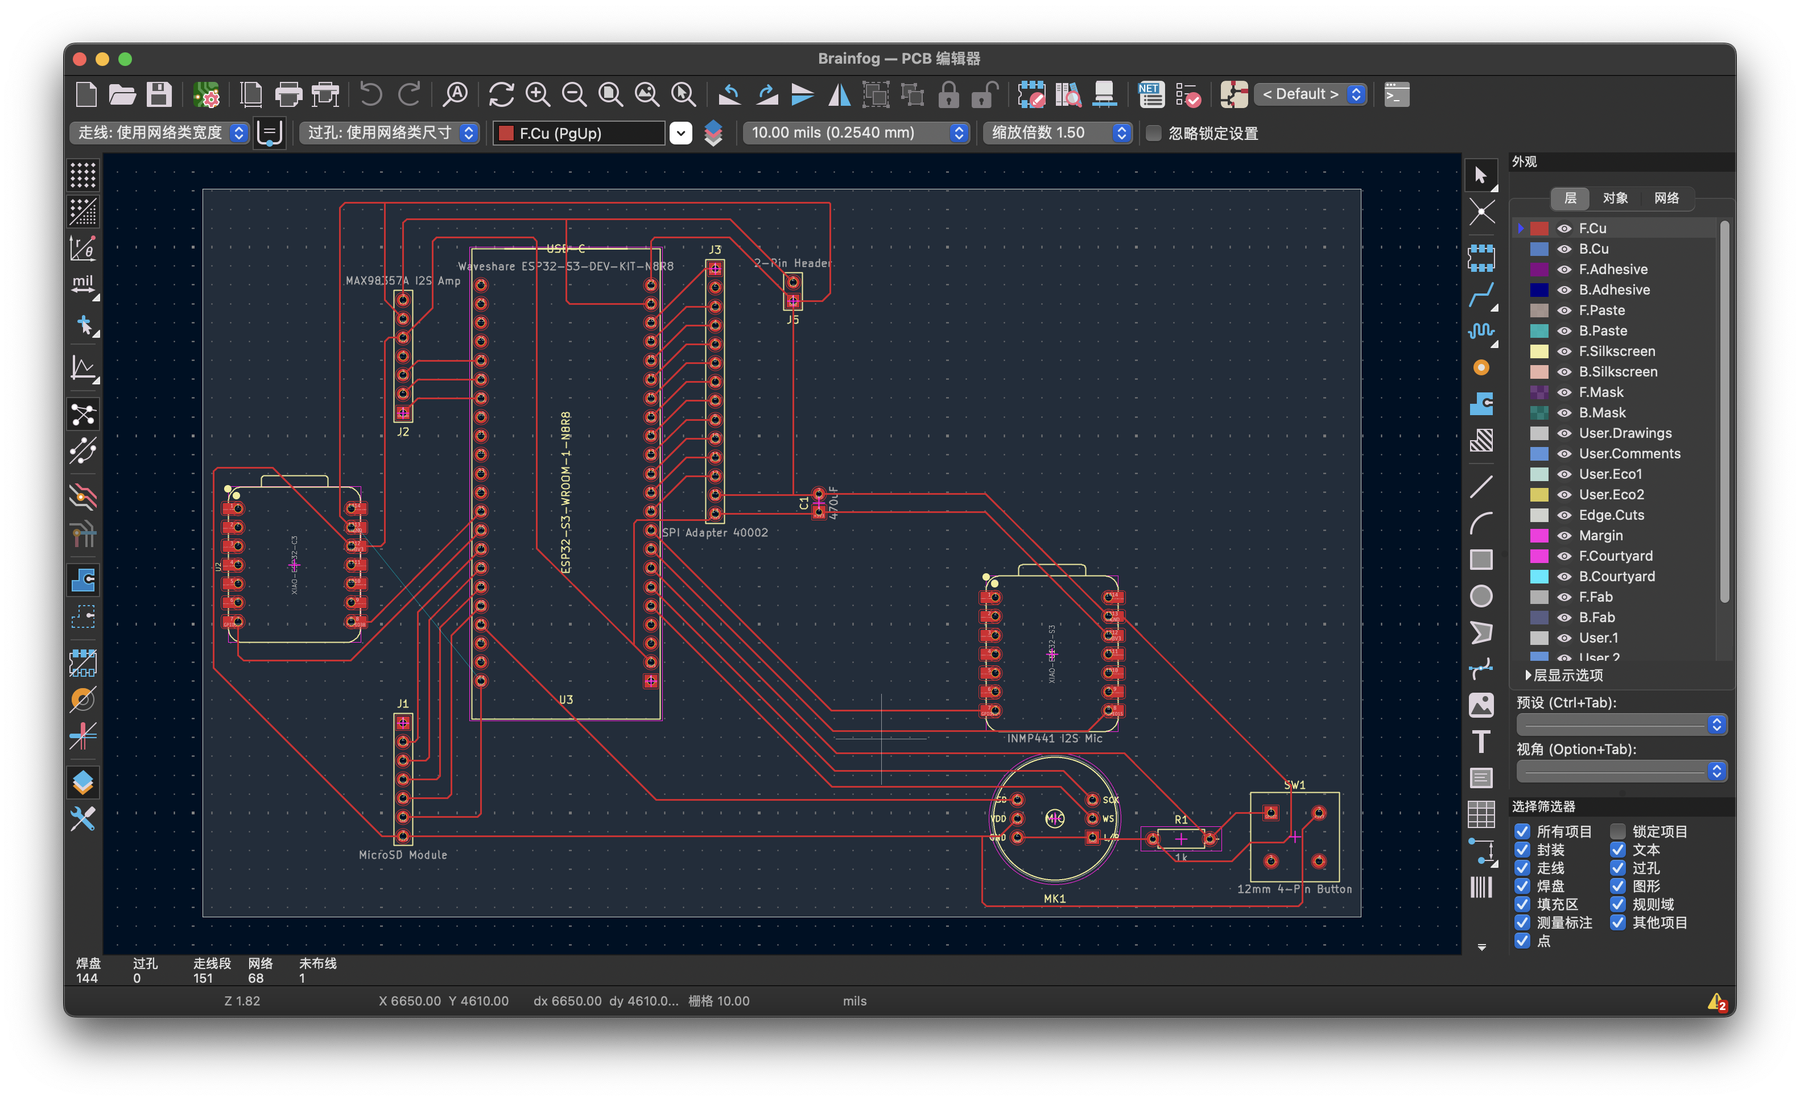The width and height of the screenshot is (1800, 1101).
Task: Click the Refresh view icon
Action: (x=501, y=95)
